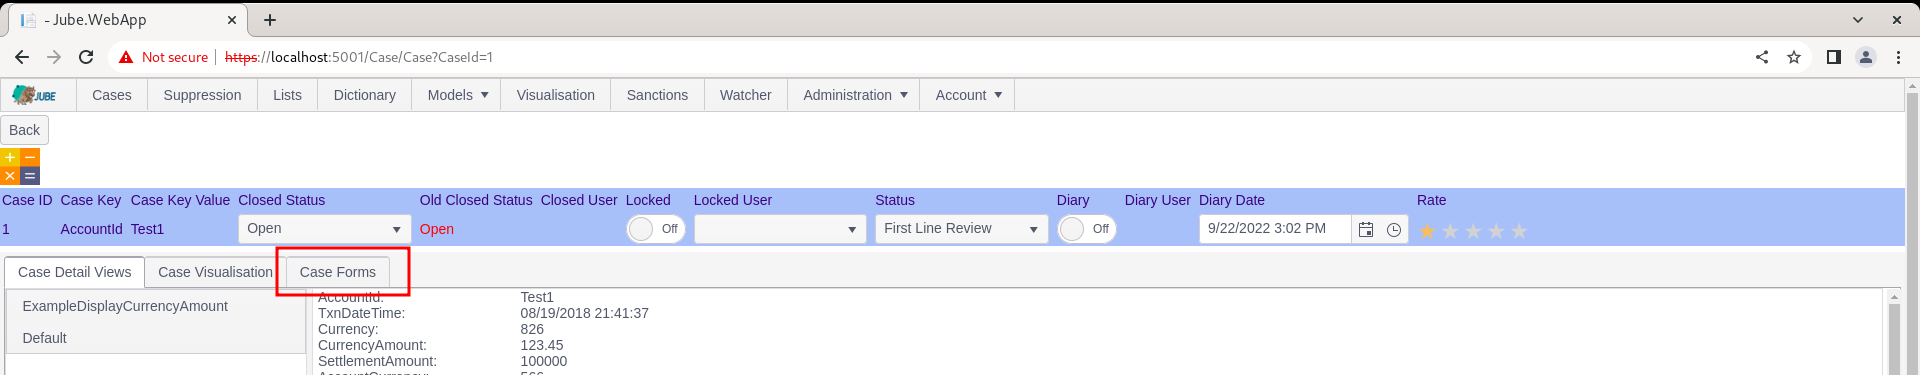Open the Visualisation menu item
The width and height of the screenshot is (1920, 375).
[x=556, y=95]
